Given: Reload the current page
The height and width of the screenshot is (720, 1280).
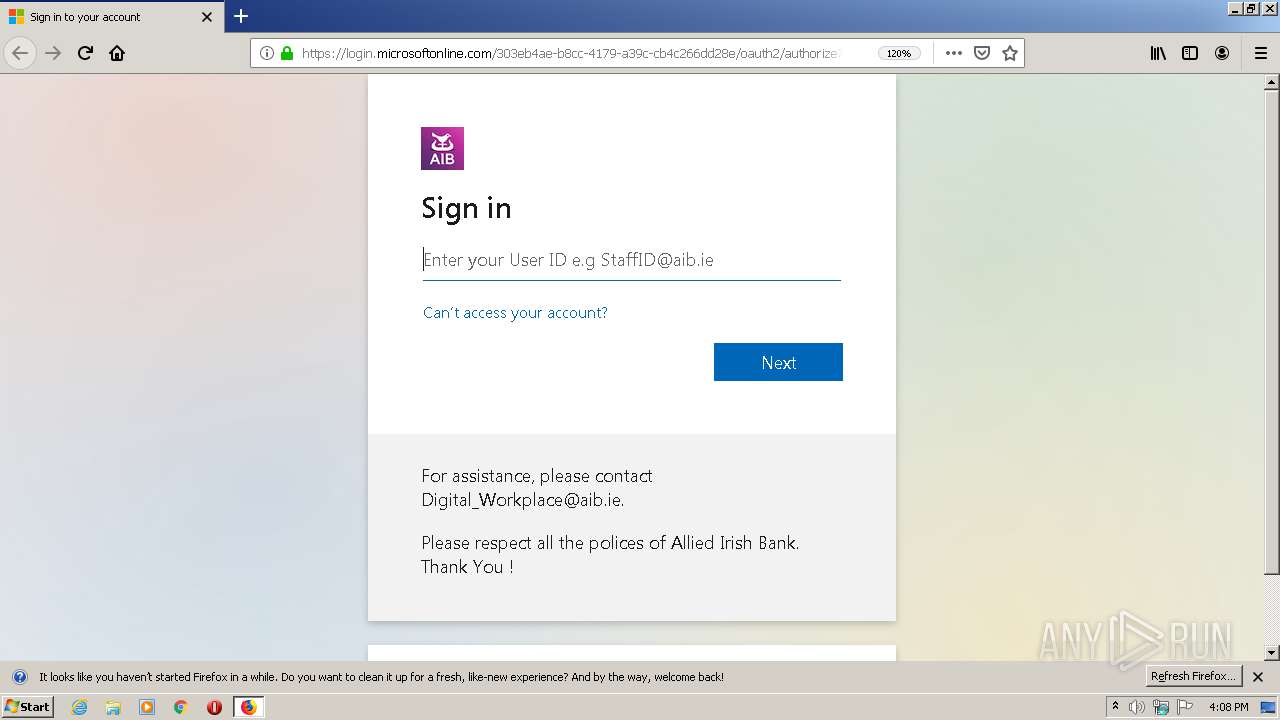Looking at the screenshot, I should 85,53.
